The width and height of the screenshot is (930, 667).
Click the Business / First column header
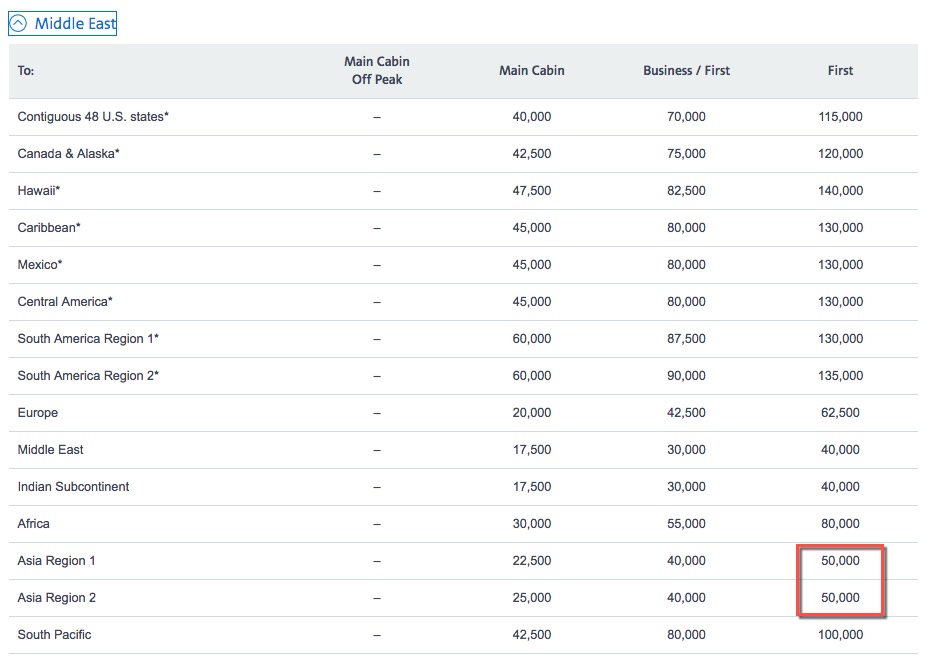coord(686,71)
